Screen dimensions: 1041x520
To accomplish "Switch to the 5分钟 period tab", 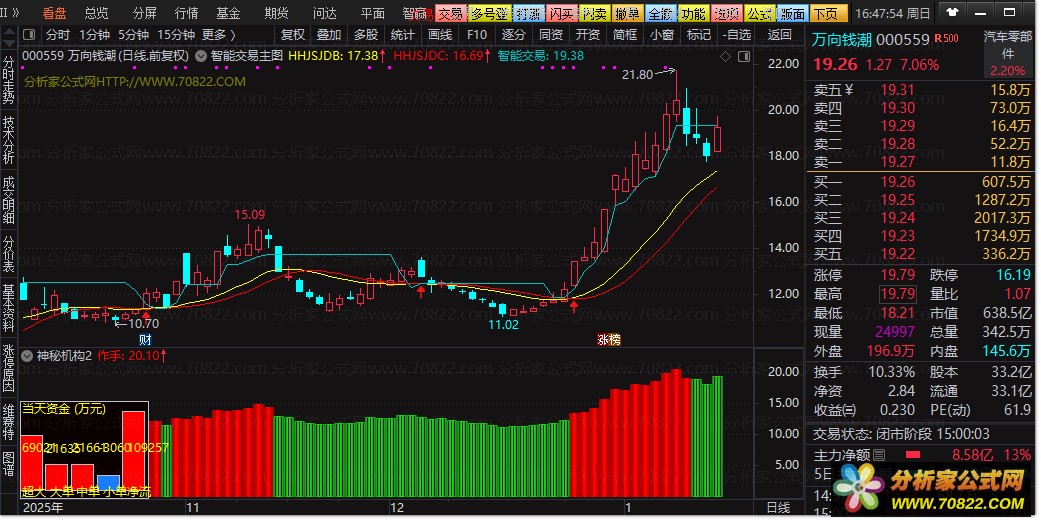I will click(133, 34).
